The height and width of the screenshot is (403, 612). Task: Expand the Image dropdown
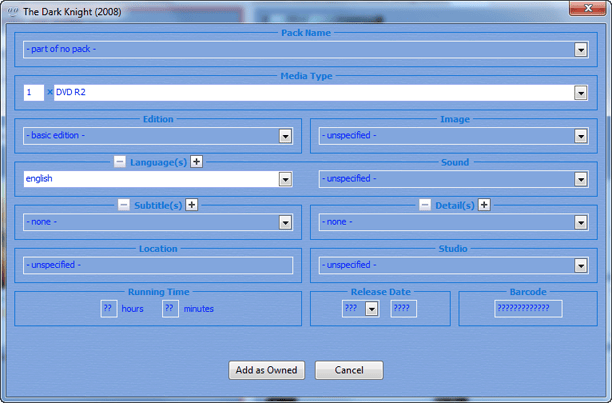click(x=581, y=136)
